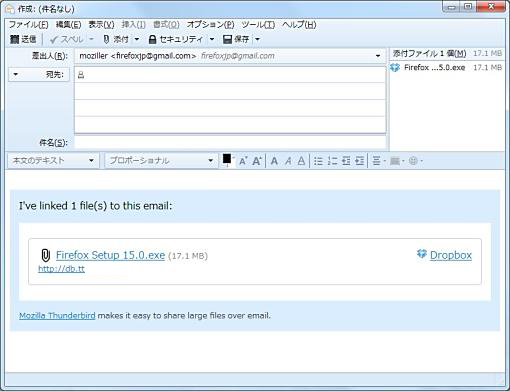Click the contact card icon in recipient row
The image size is (510, 391).
click(81, 75)
